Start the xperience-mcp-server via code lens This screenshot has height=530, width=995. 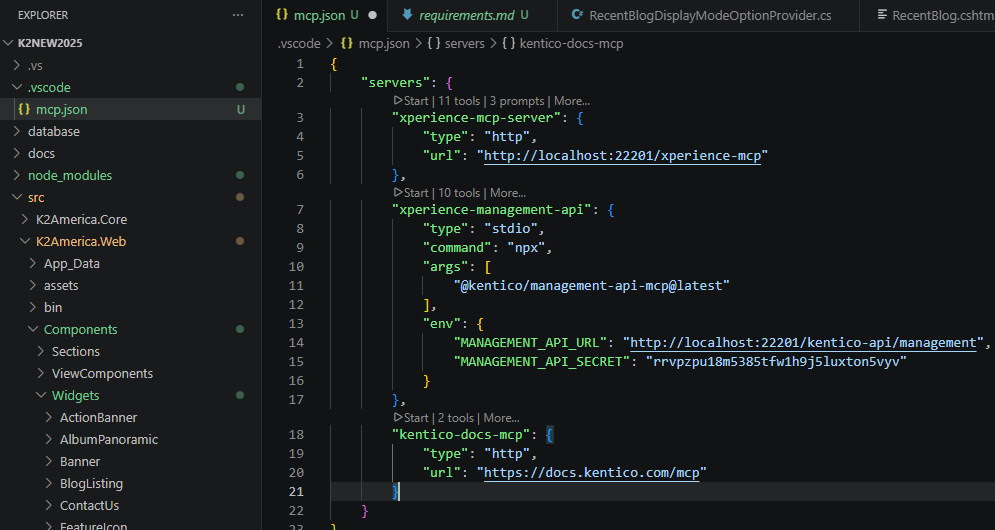(x=411, y=100)
